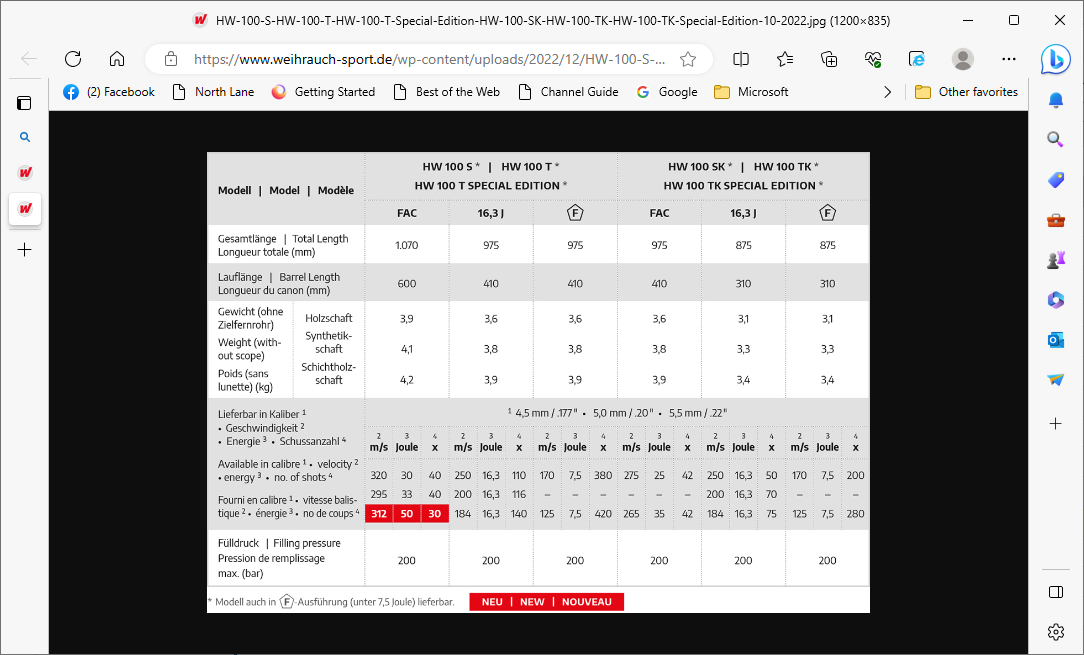Show more favorites chevron
1084x655 pixels.
pyautogui.click(x=888, y=92)
